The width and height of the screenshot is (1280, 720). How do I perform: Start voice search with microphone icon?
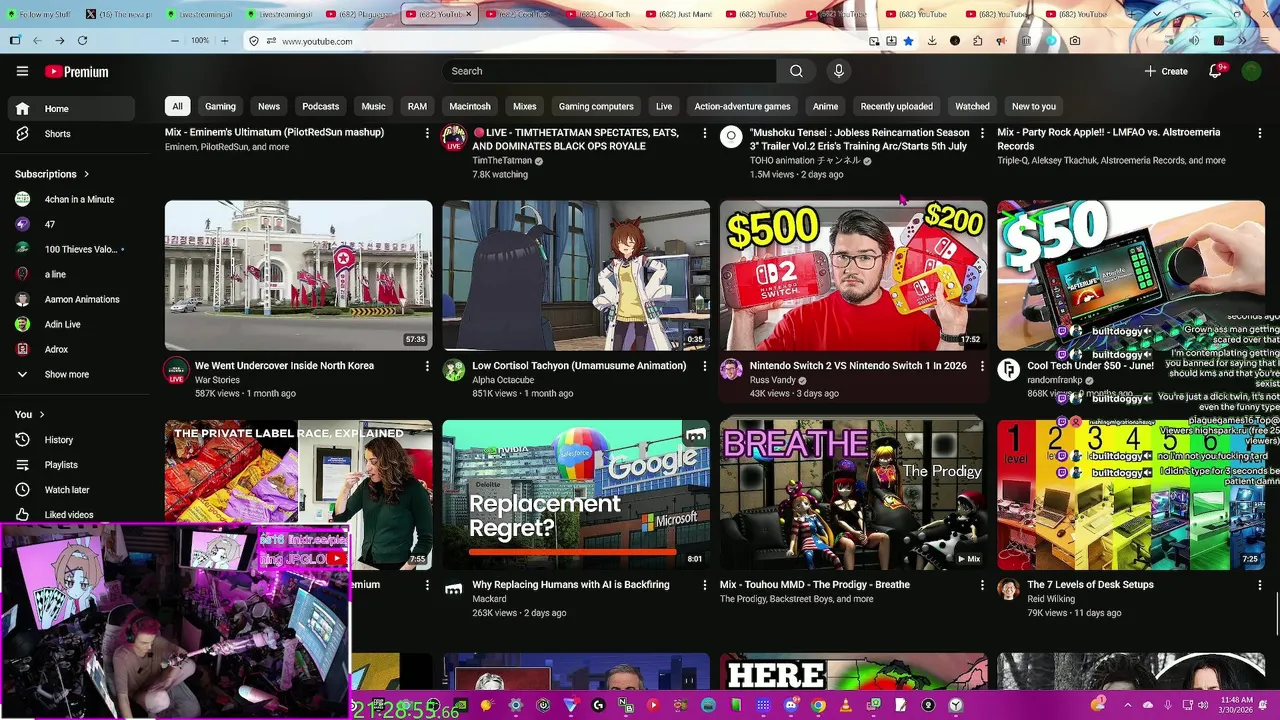click(839, 71)
